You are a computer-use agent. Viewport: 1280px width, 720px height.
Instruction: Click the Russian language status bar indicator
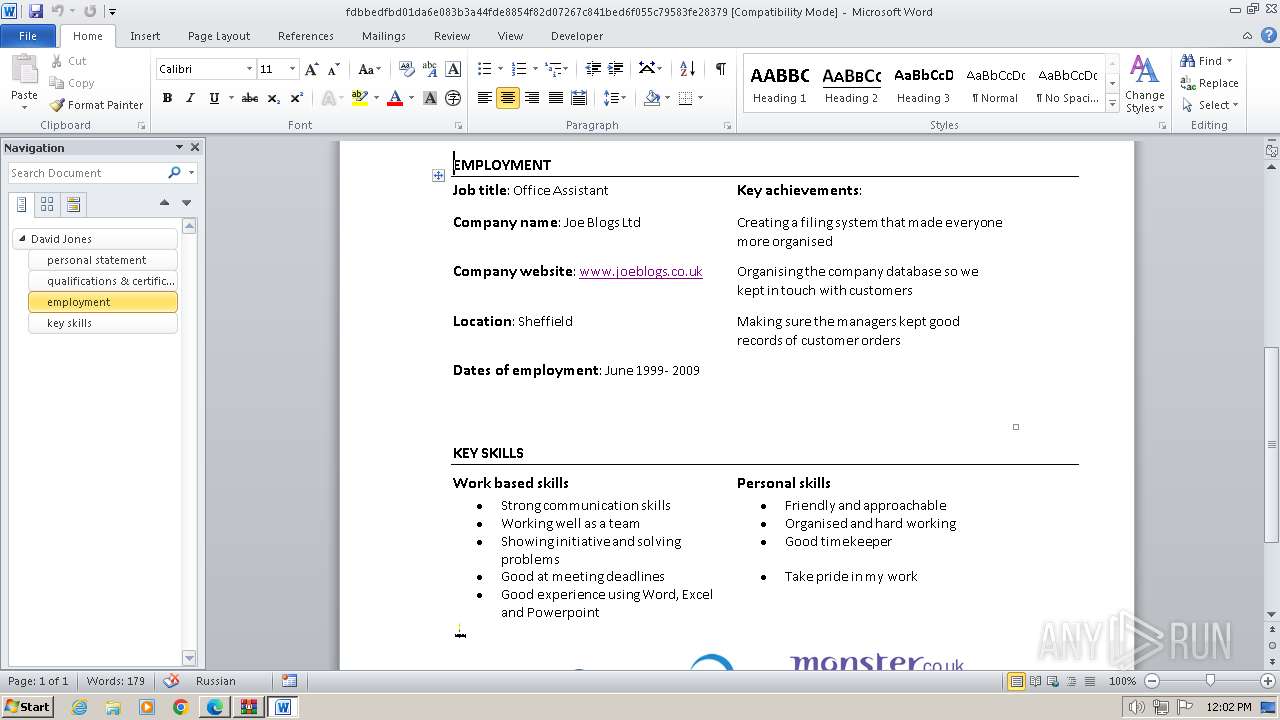216,681
